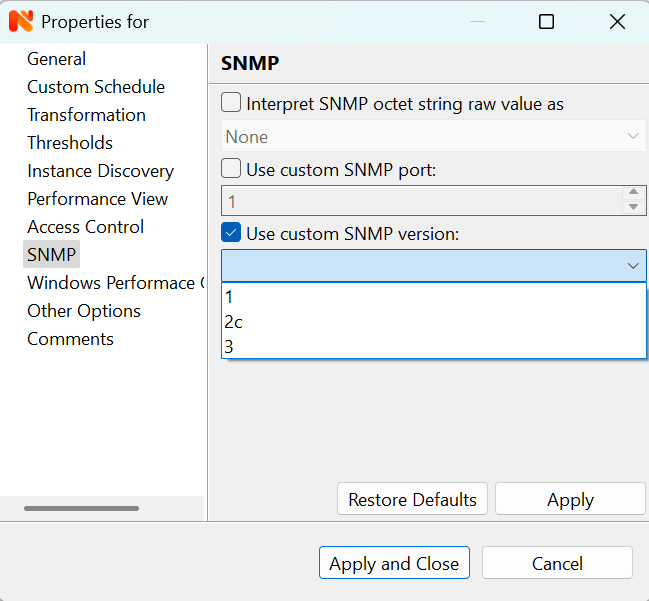Screen dimensions: 649x601
Task: Open the None raw value dropdown
Action: 433,136
